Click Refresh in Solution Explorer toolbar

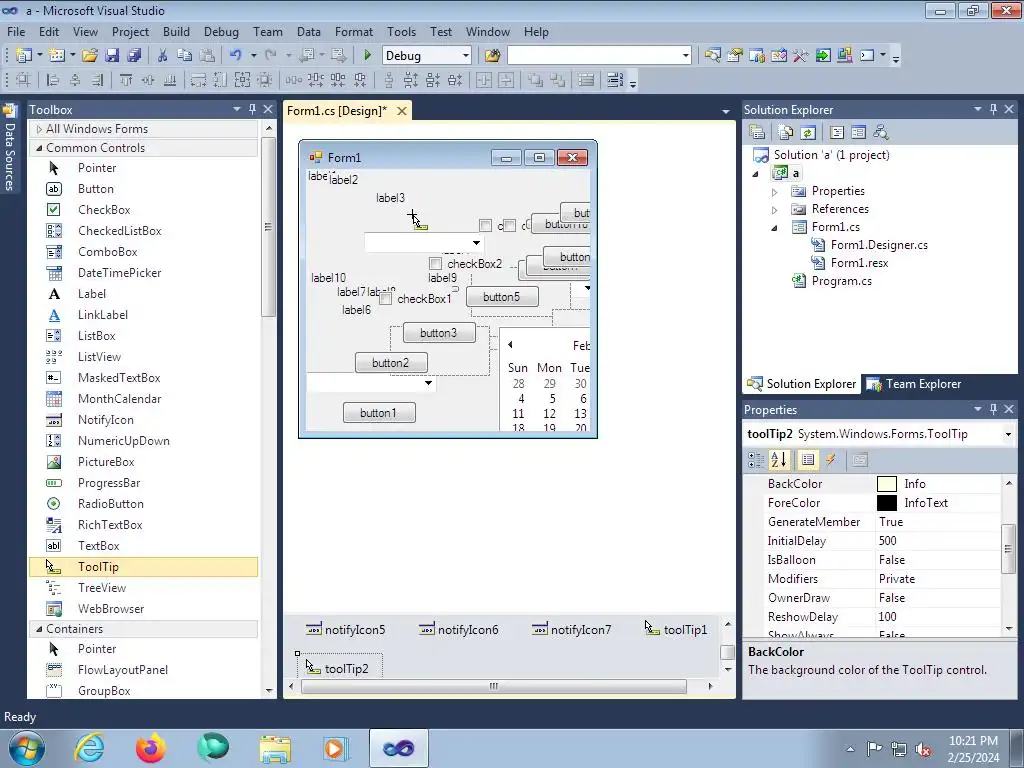808,133
